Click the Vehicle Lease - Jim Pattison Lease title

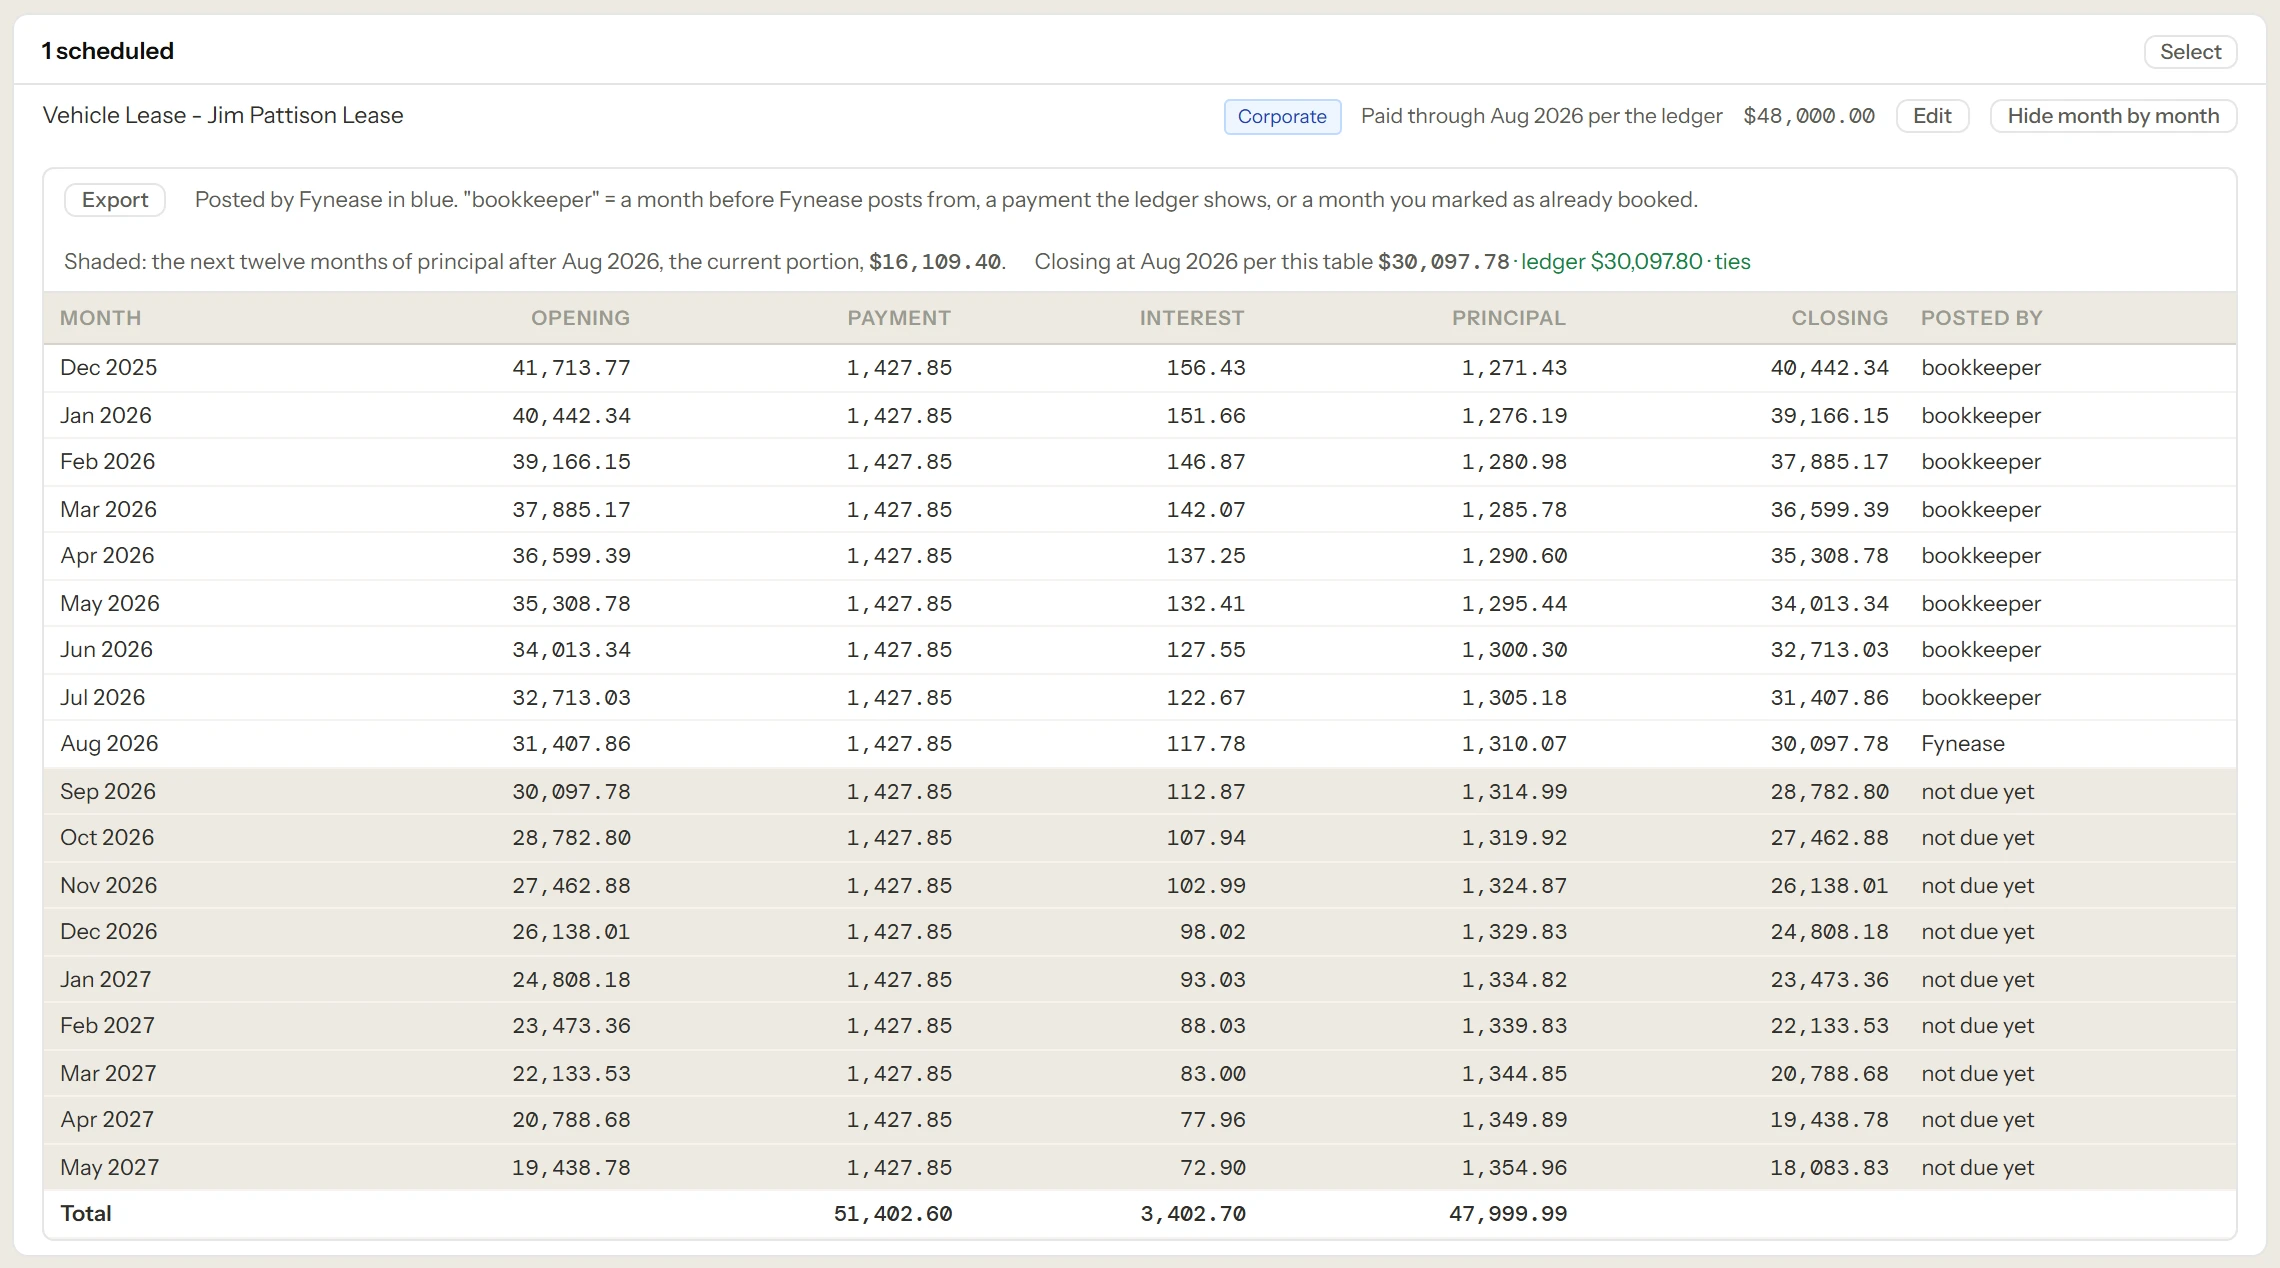pyautogui.click(x=223, y=115)
